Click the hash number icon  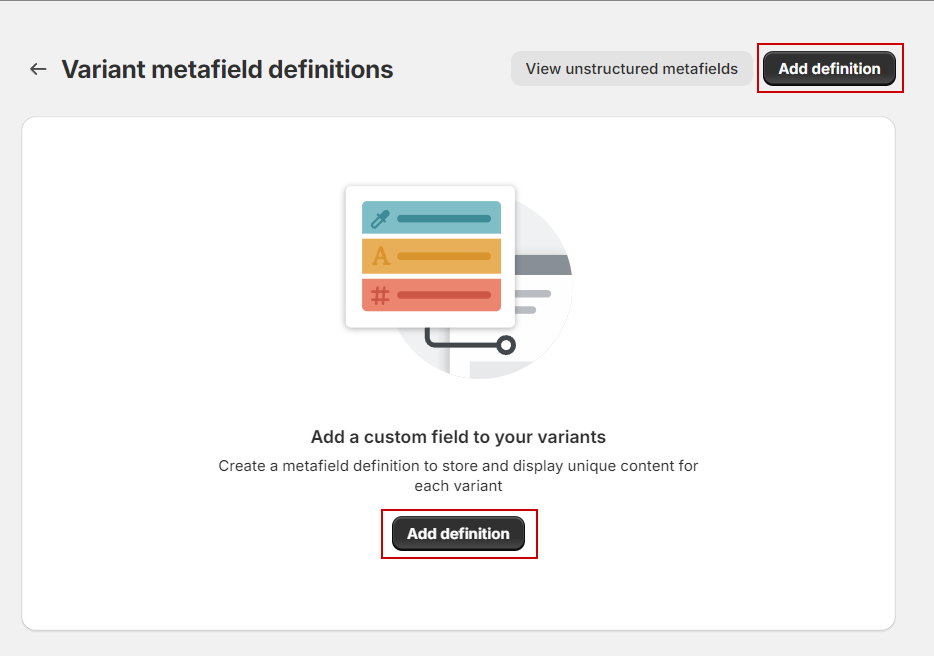pos(380,295)
